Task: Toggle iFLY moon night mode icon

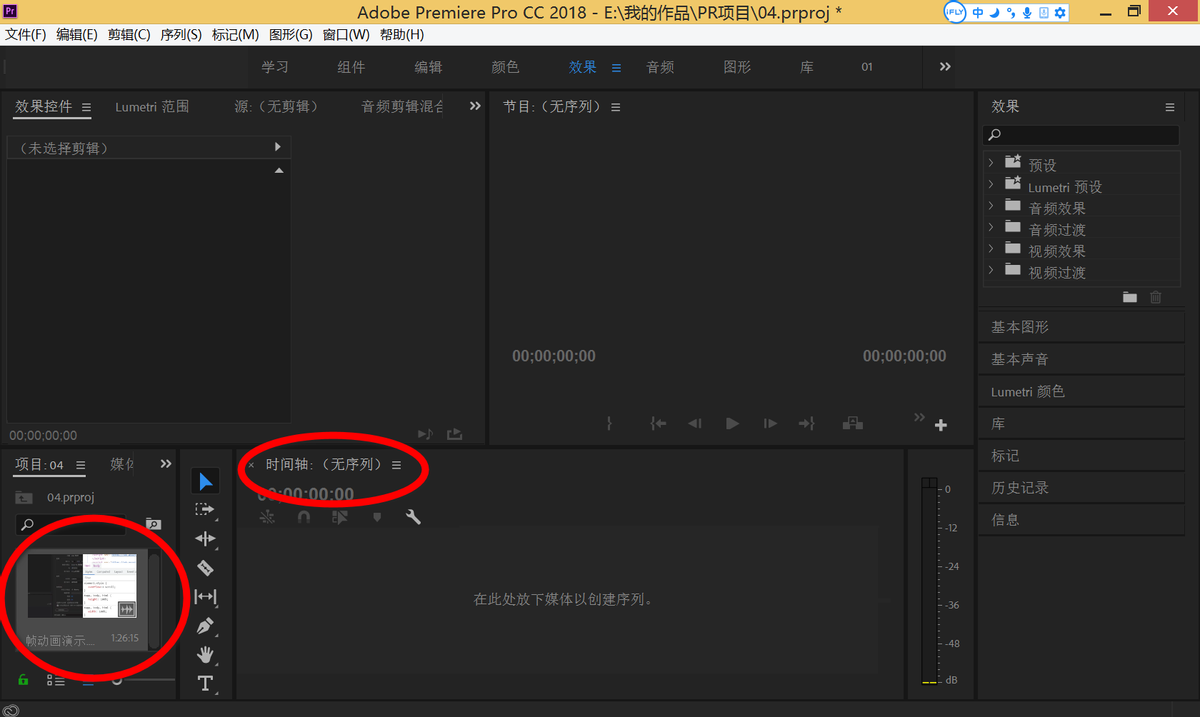Action: pos(994,12)
